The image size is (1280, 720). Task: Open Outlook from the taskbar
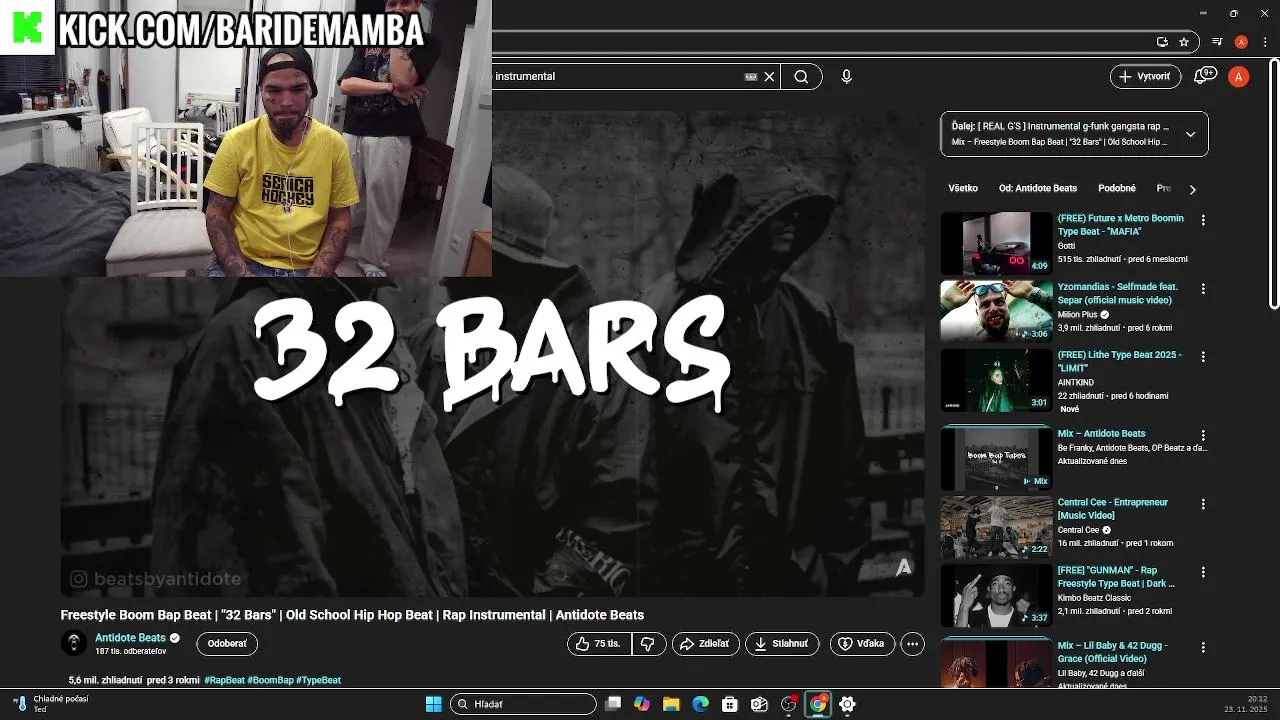point(759,704)
